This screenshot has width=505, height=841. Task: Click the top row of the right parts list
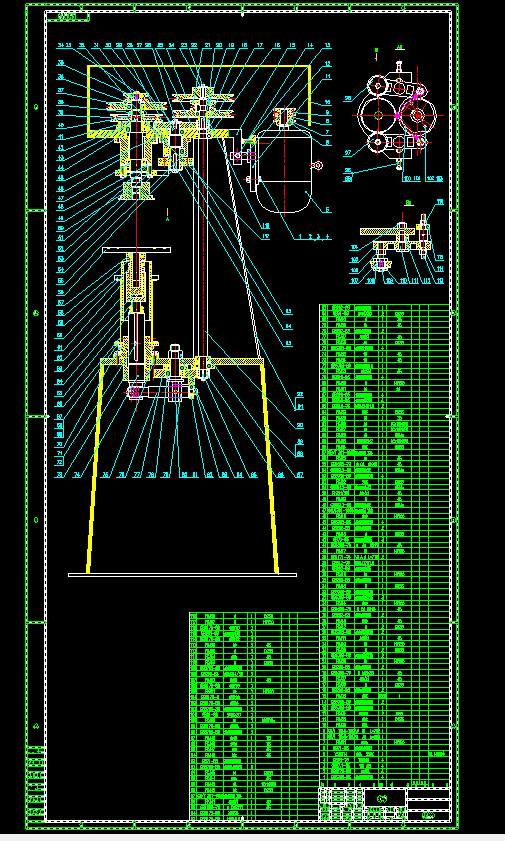point(384,308)
